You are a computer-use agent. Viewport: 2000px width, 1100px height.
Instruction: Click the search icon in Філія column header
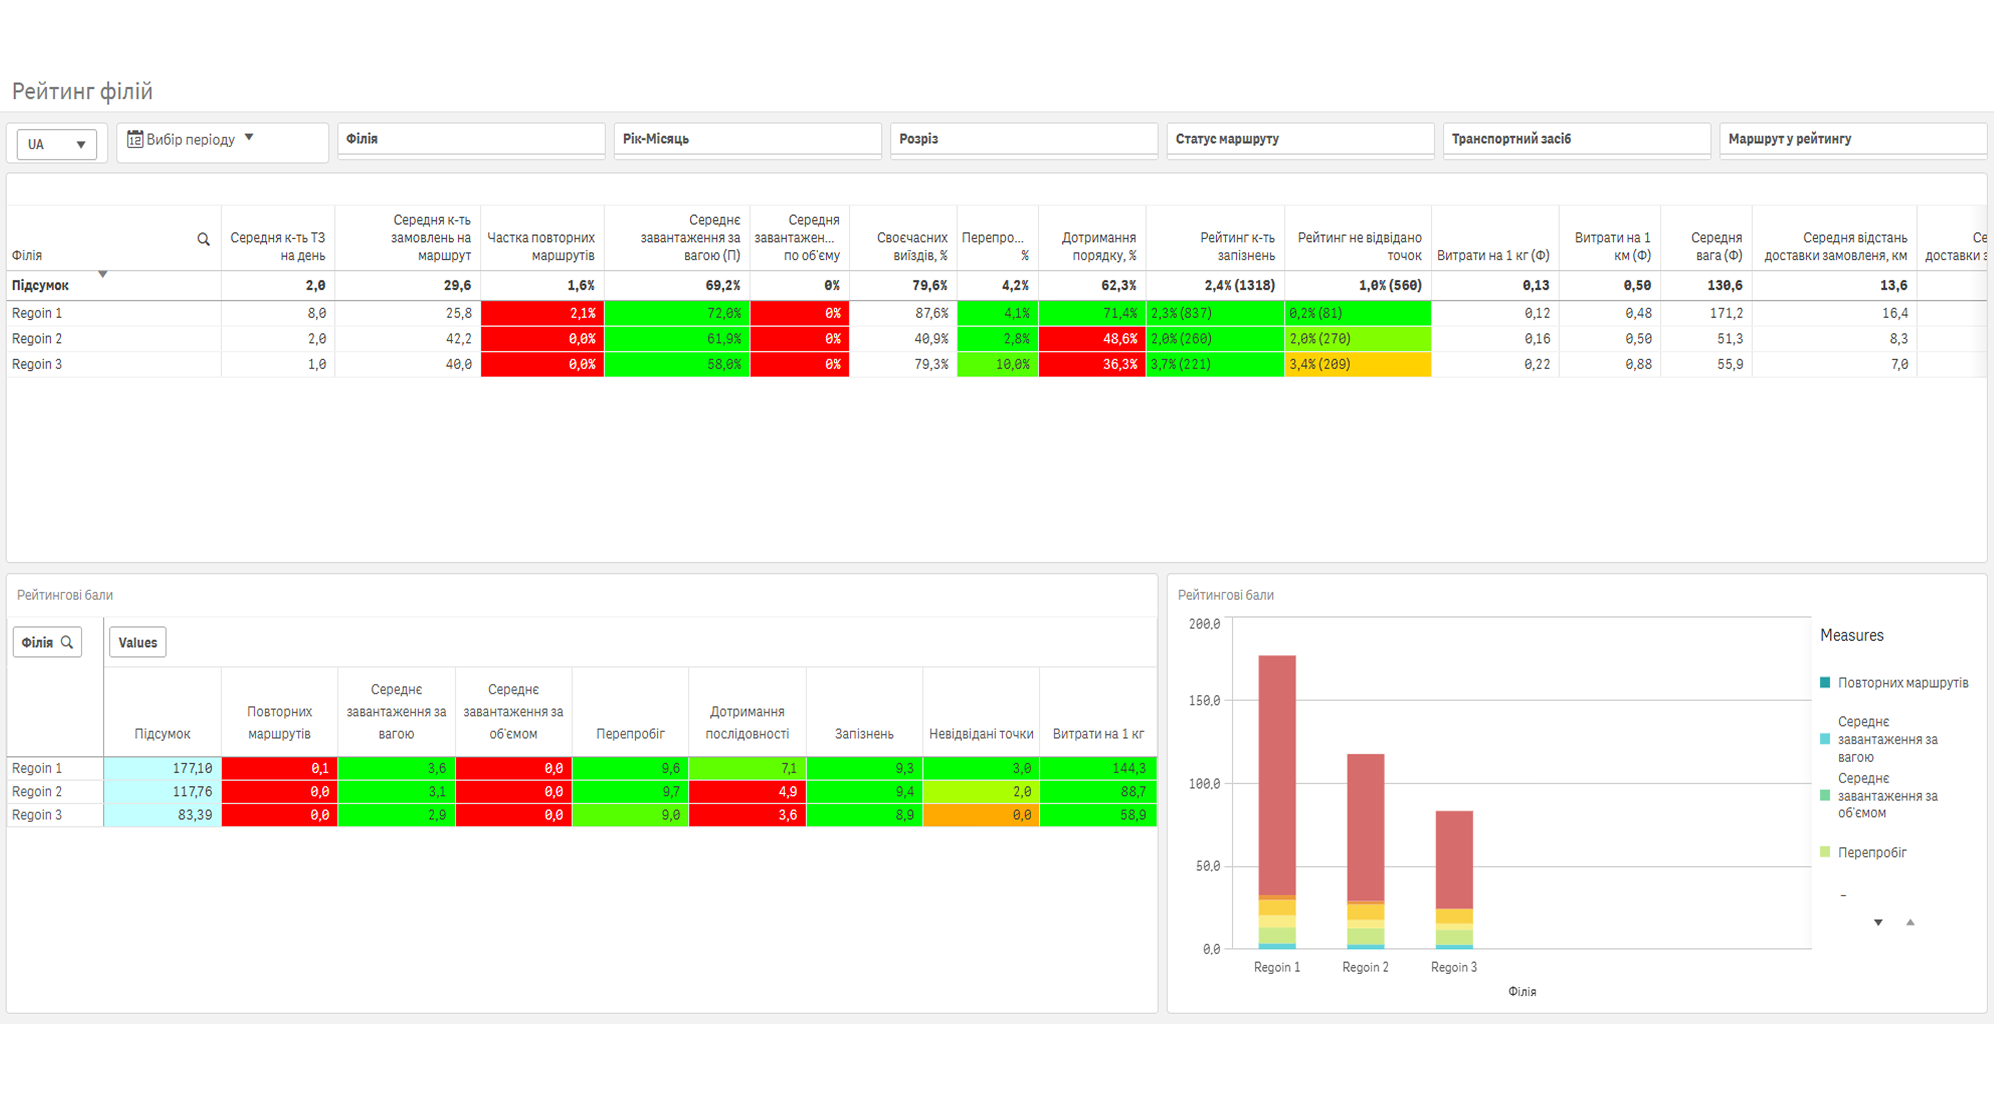point(203,239)
